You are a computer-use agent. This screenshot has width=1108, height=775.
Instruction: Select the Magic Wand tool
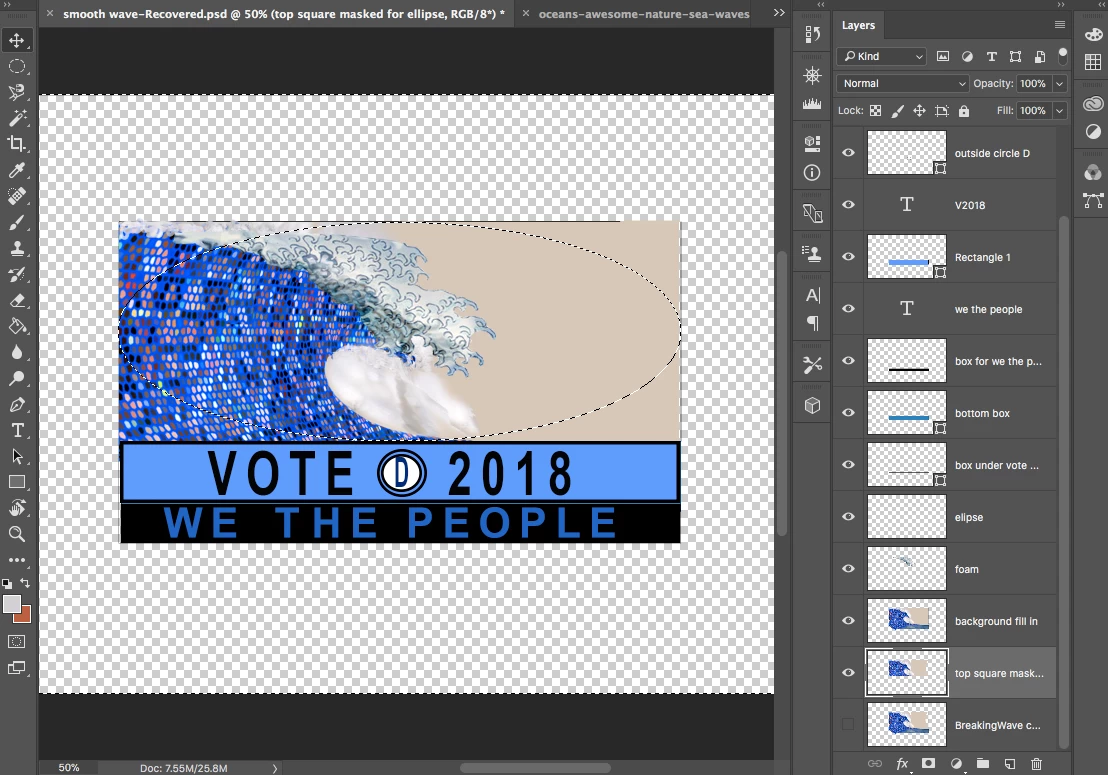17,118
